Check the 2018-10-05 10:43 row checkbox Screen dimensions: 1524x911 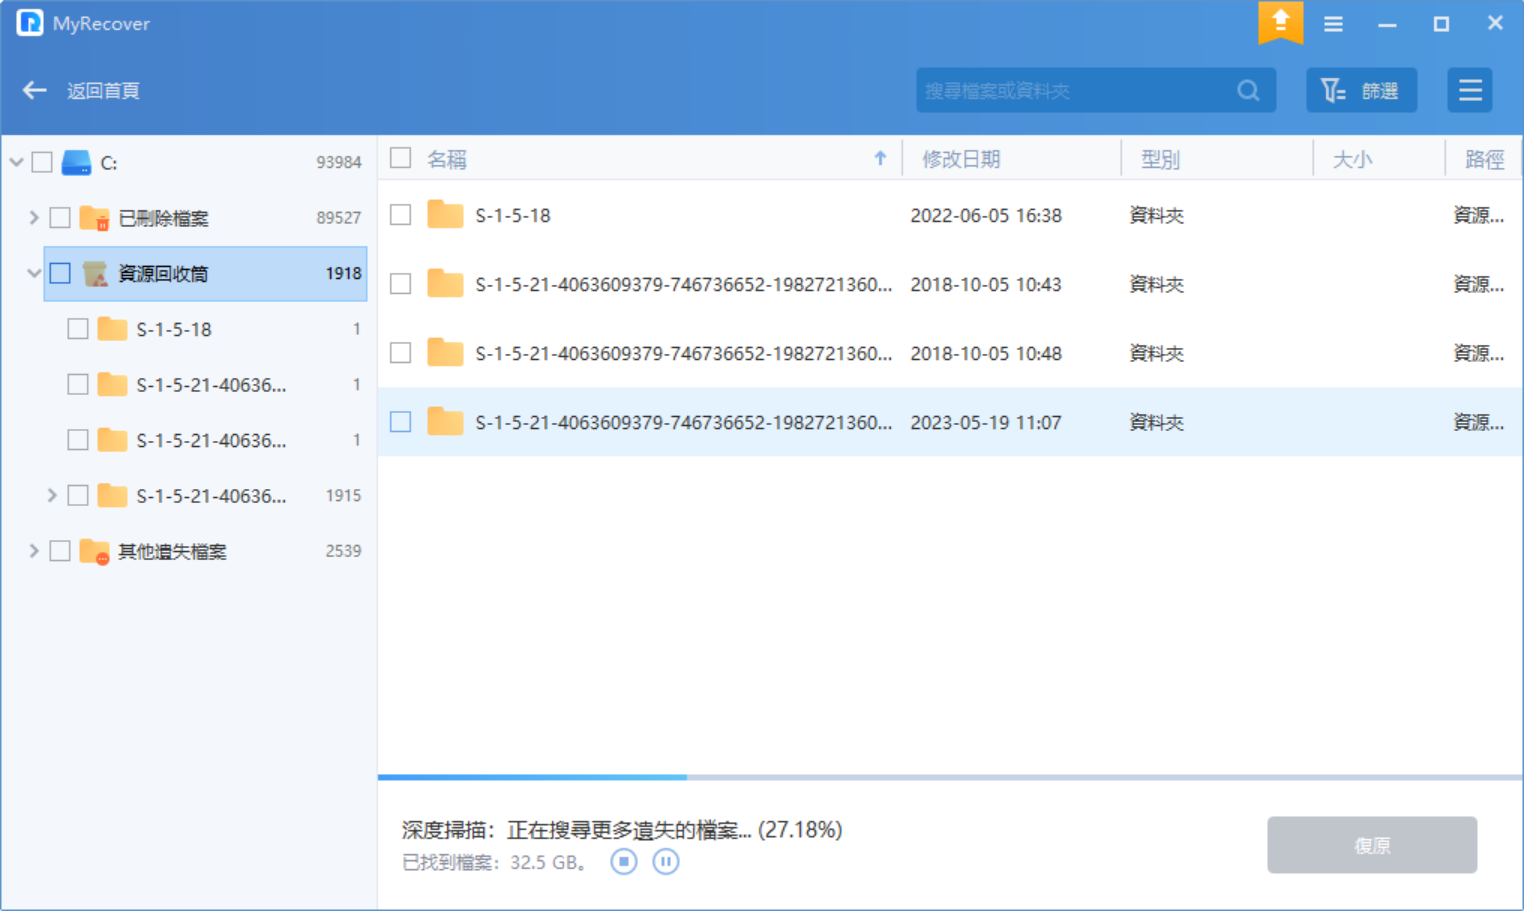coord(401,284)
